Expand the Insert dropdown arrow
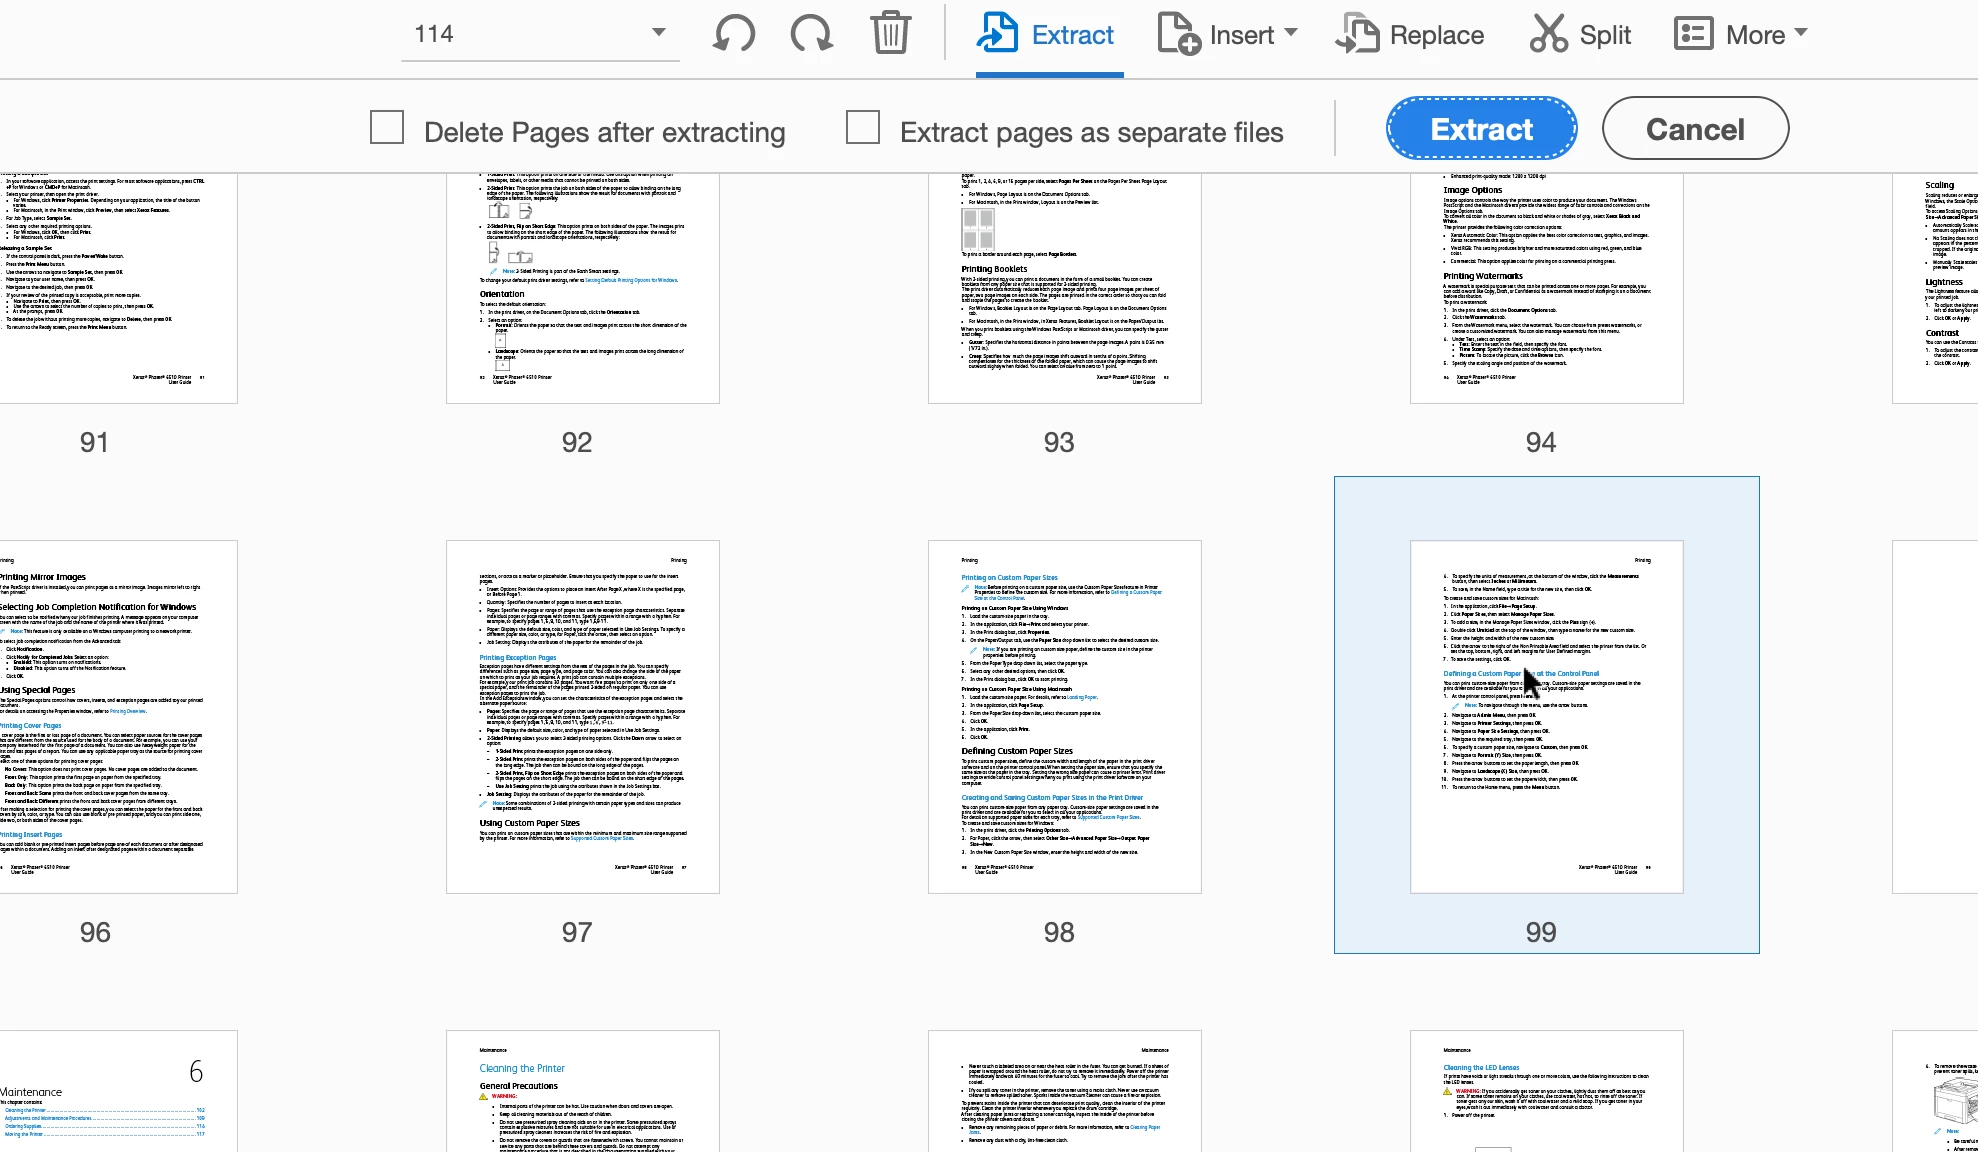 coord(1291,32)
